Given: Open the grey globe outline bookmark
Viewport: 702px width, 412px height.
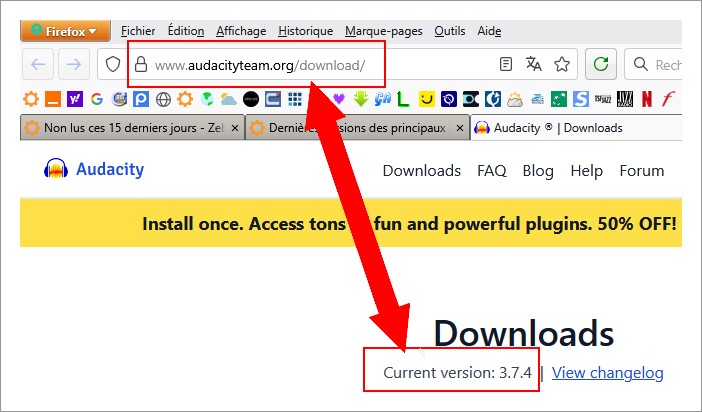Looking at the screenshot, I should click(x=163, y=99).
